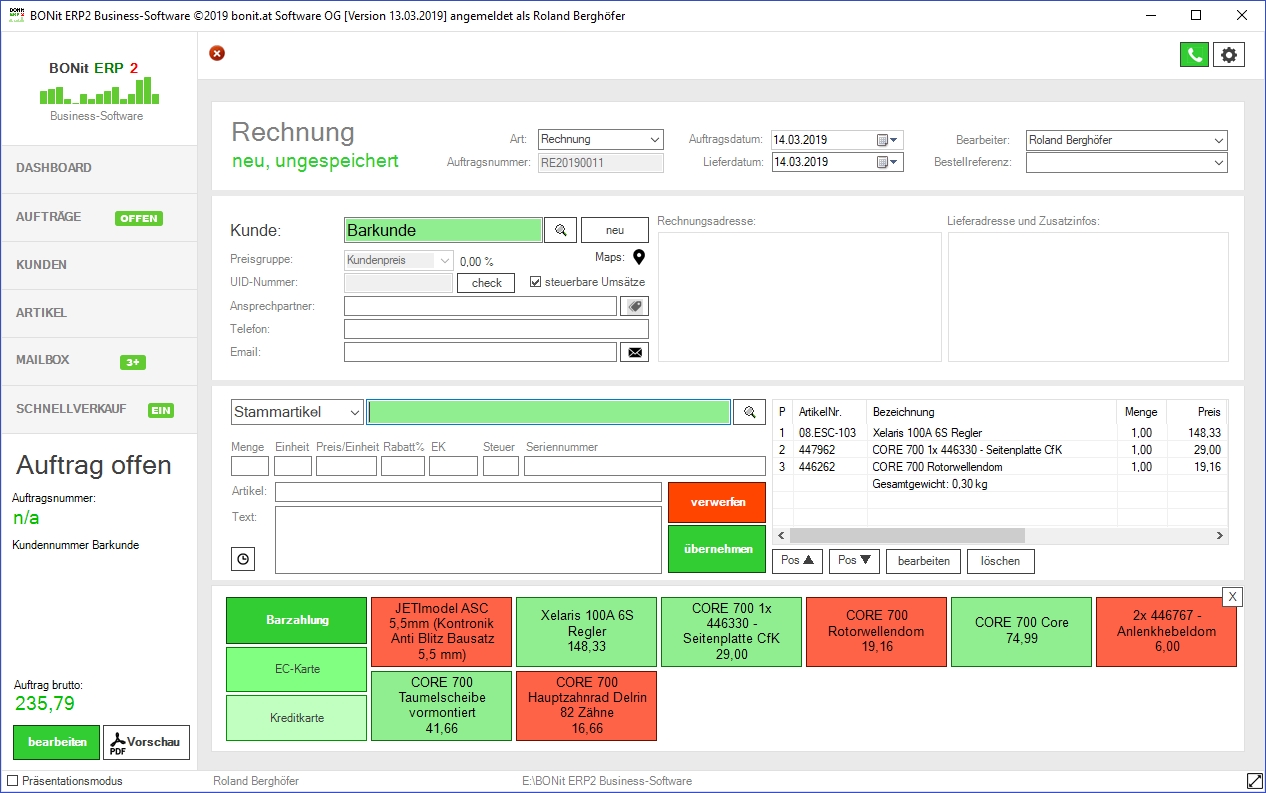Toggle the steuerbare Umsätze checkbox

(x=535, y=282)
